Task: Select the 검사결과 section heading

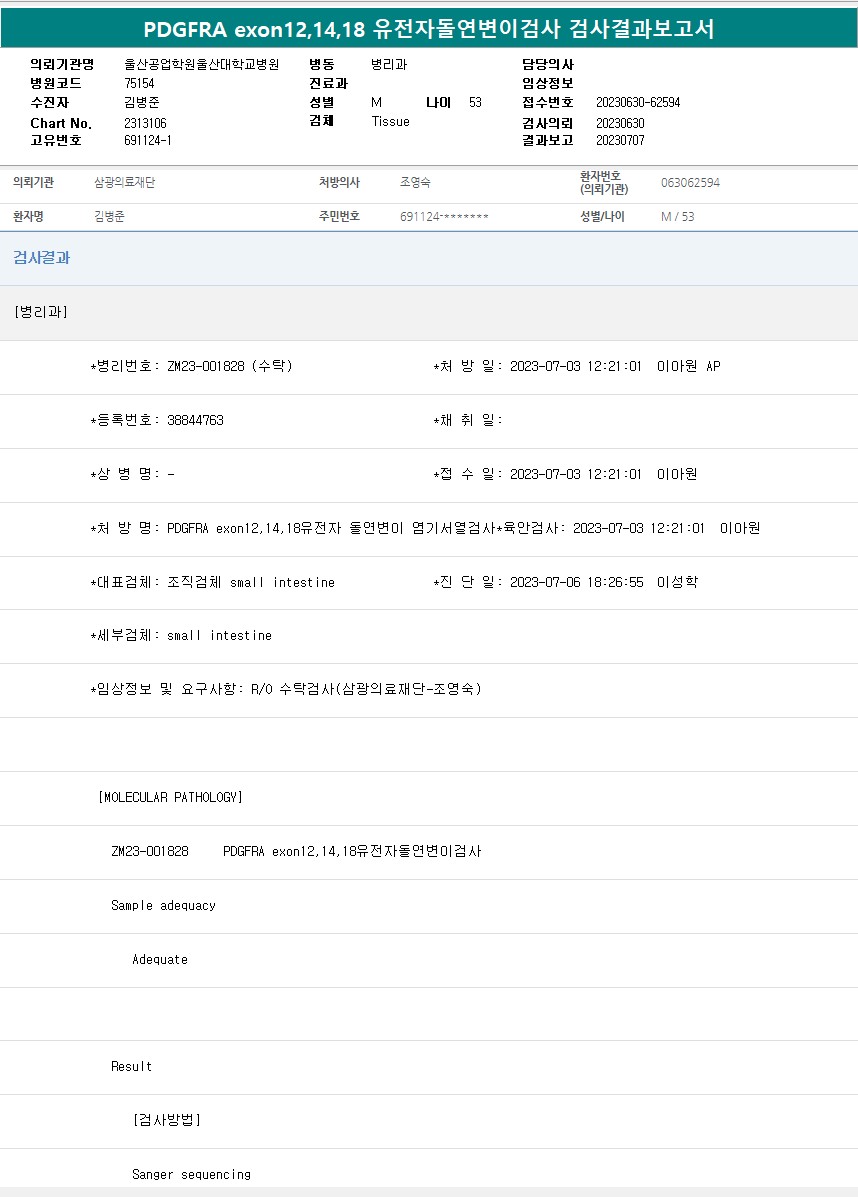Action: pyautogui.click(x=42, y=258)
